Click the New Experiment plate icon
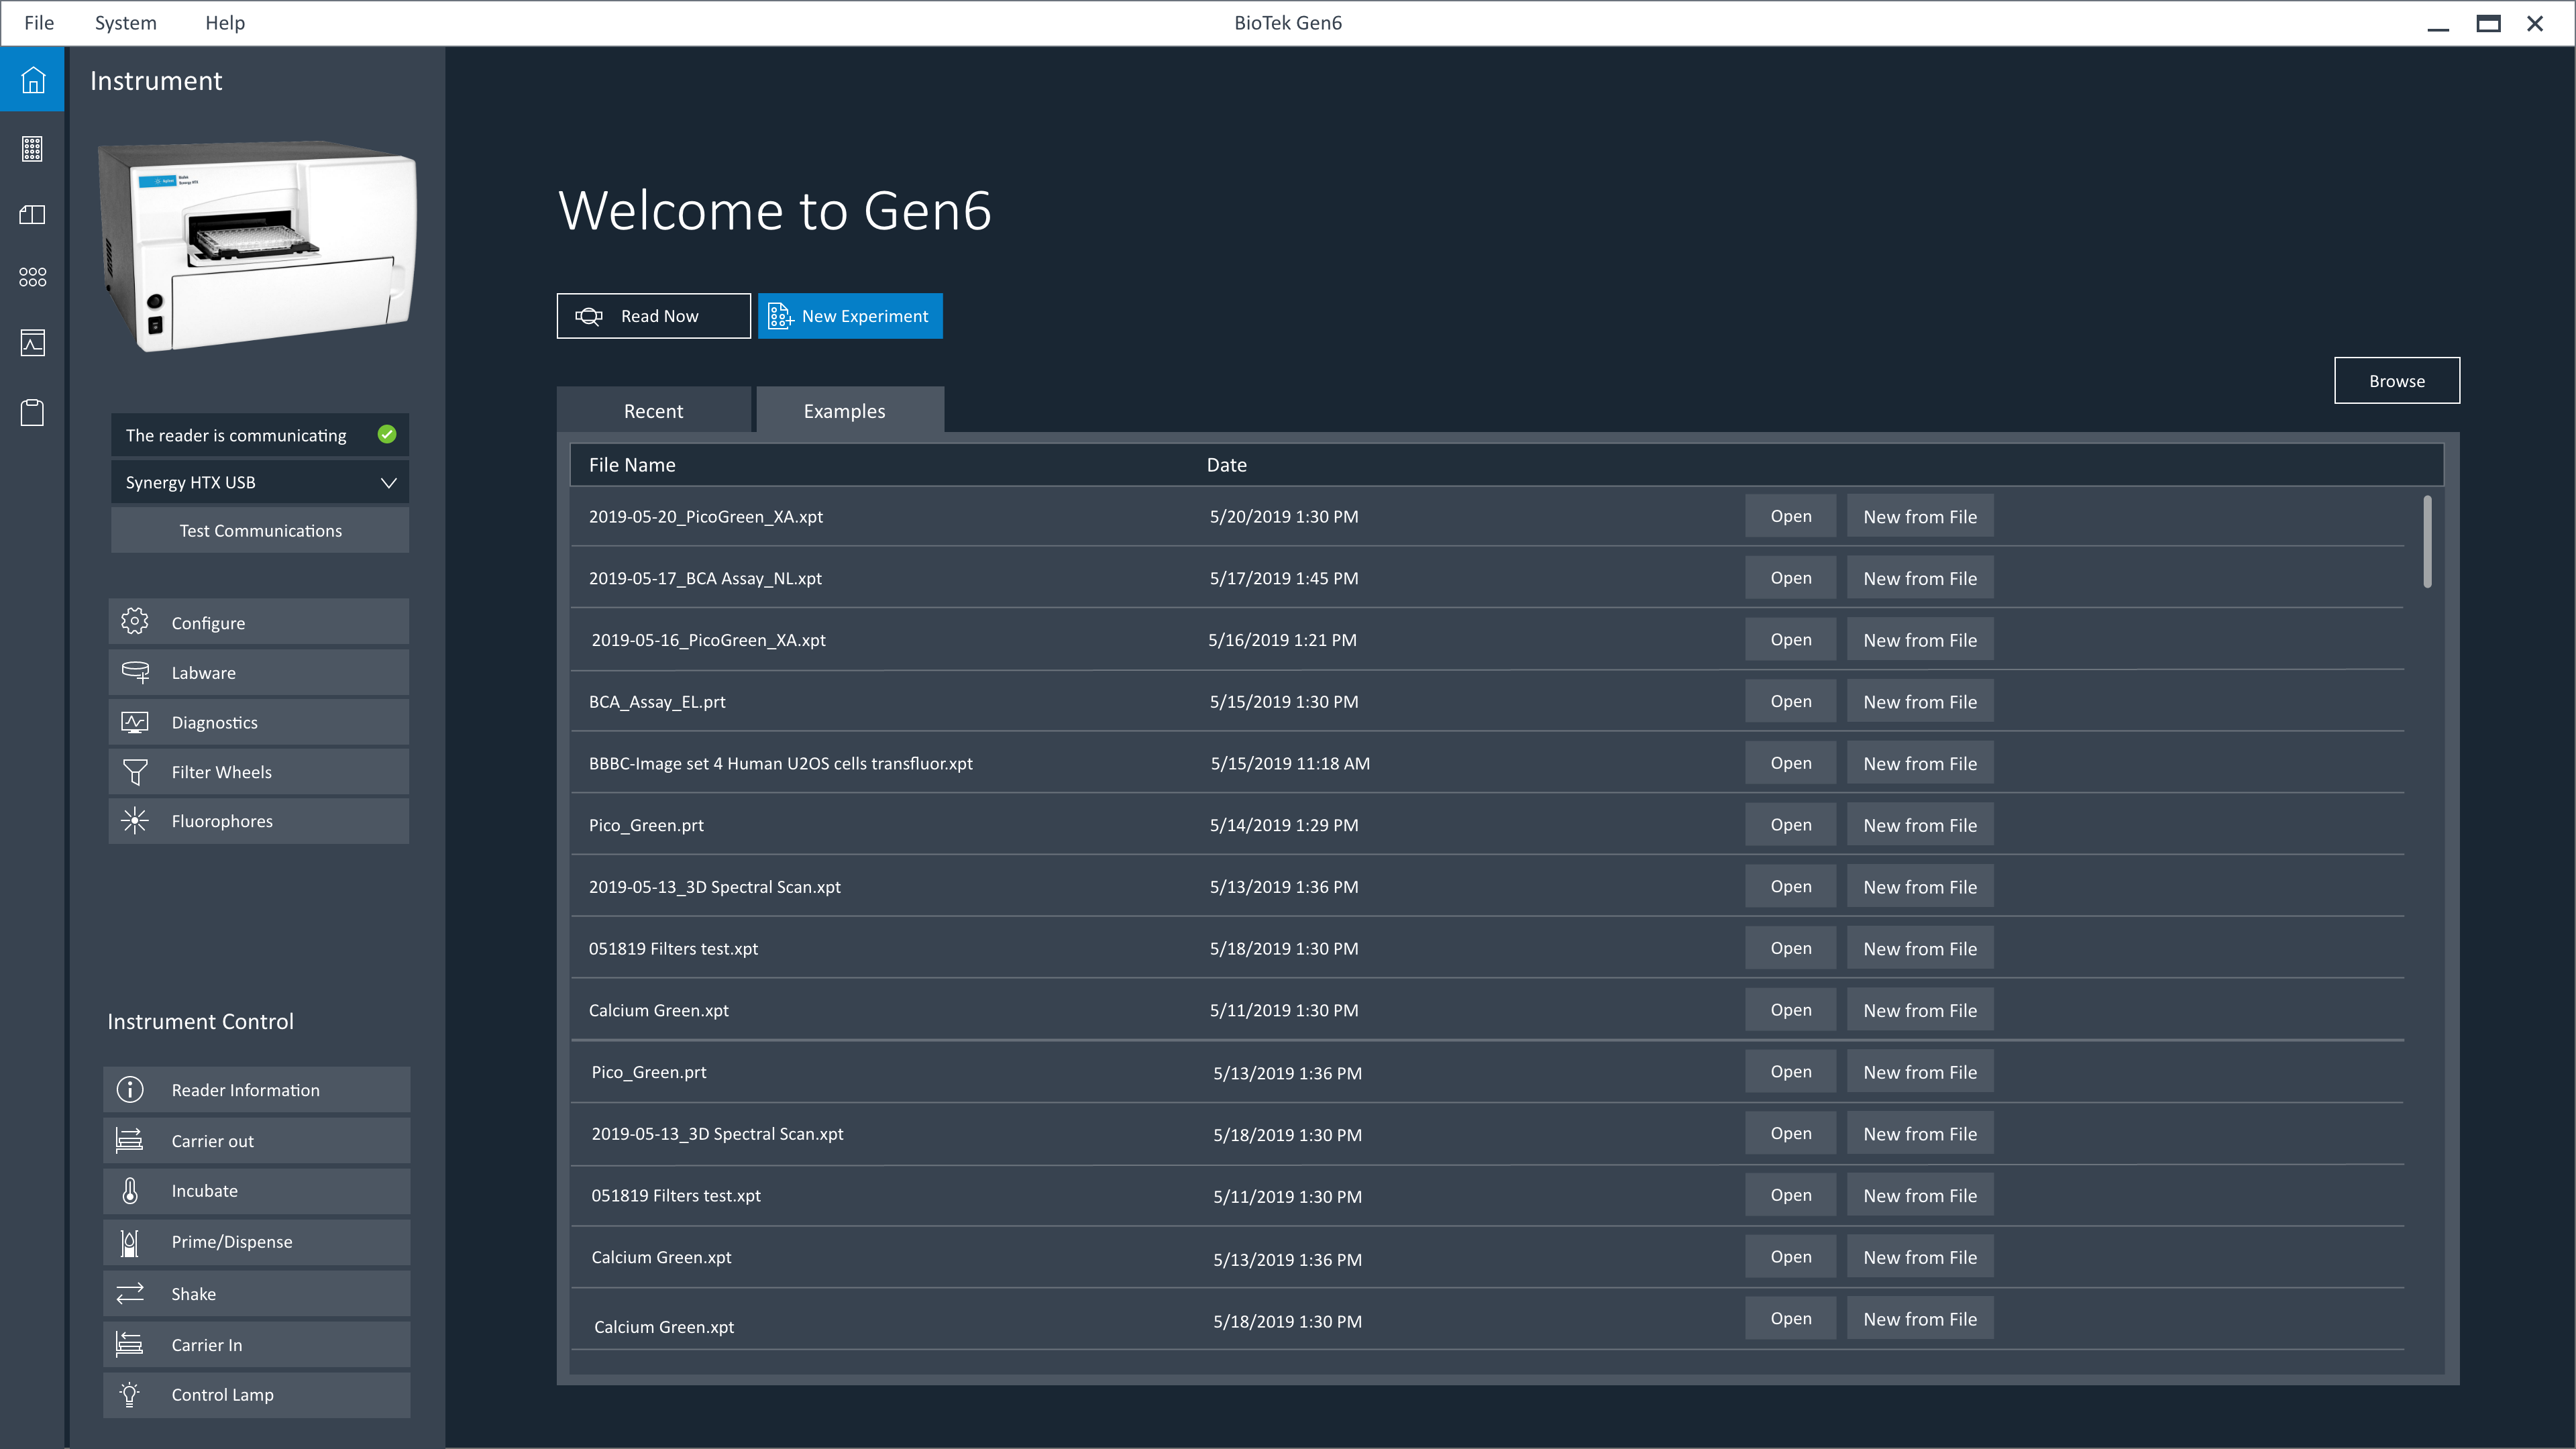2576x1449 pixels. click(780, 316)
